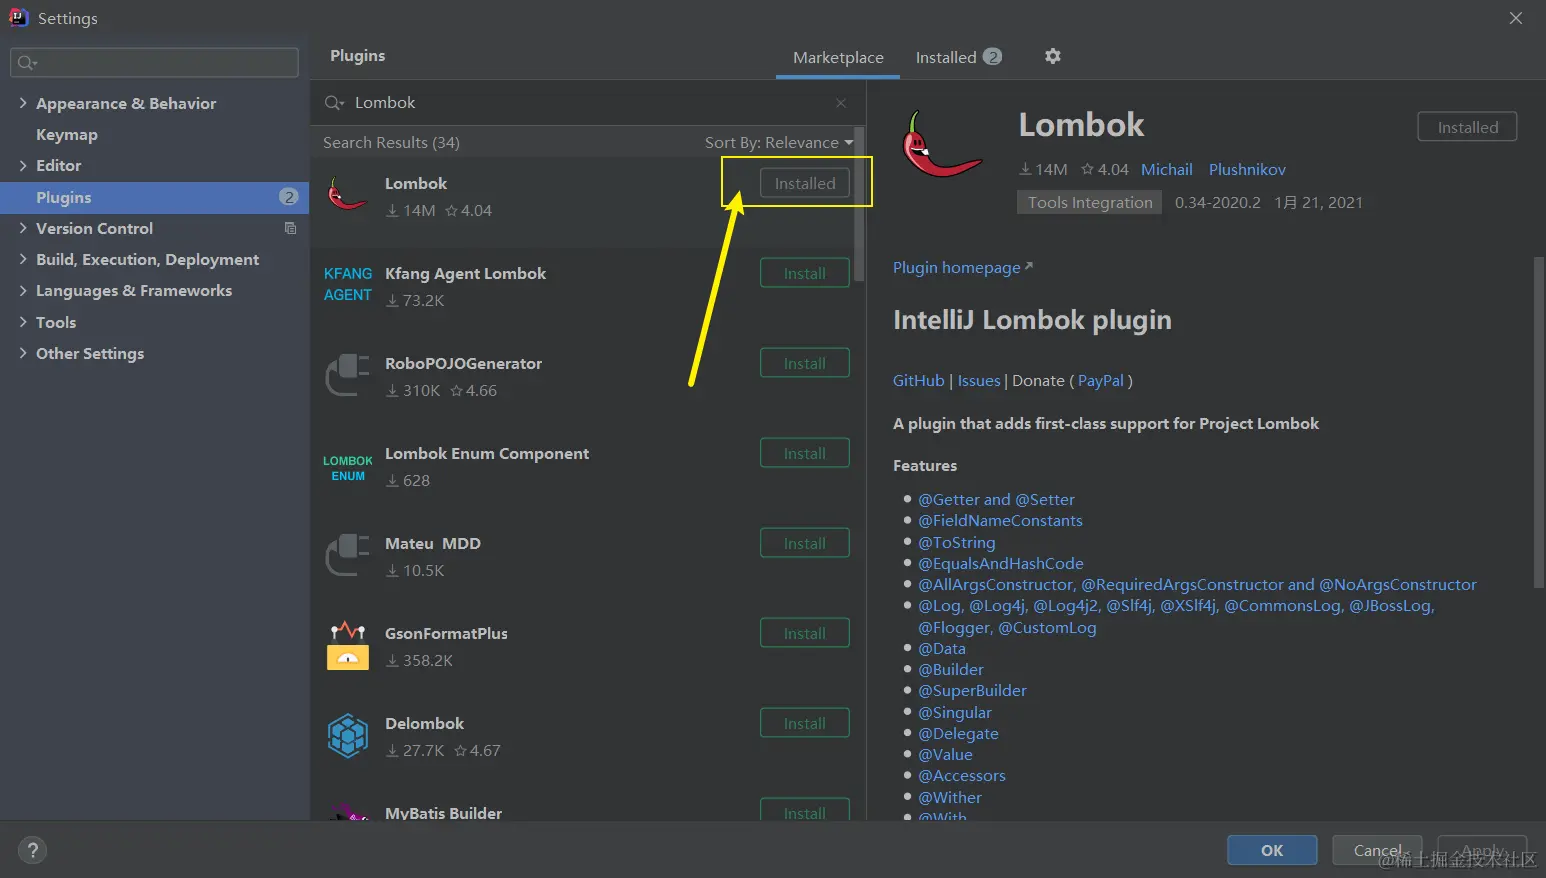Clear the Lombok plugin search text

(x=841, y=103)
